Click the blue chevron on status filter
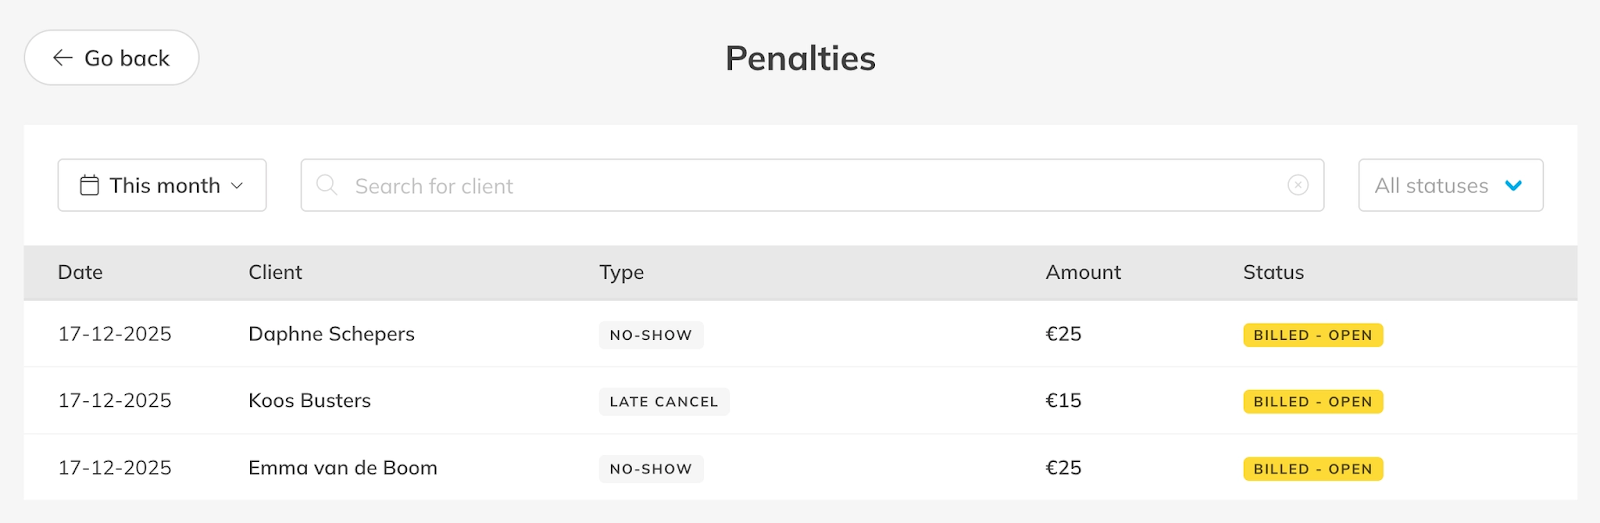Image resolution: width=1600 pixels, height=523 pixels. 1513,186
